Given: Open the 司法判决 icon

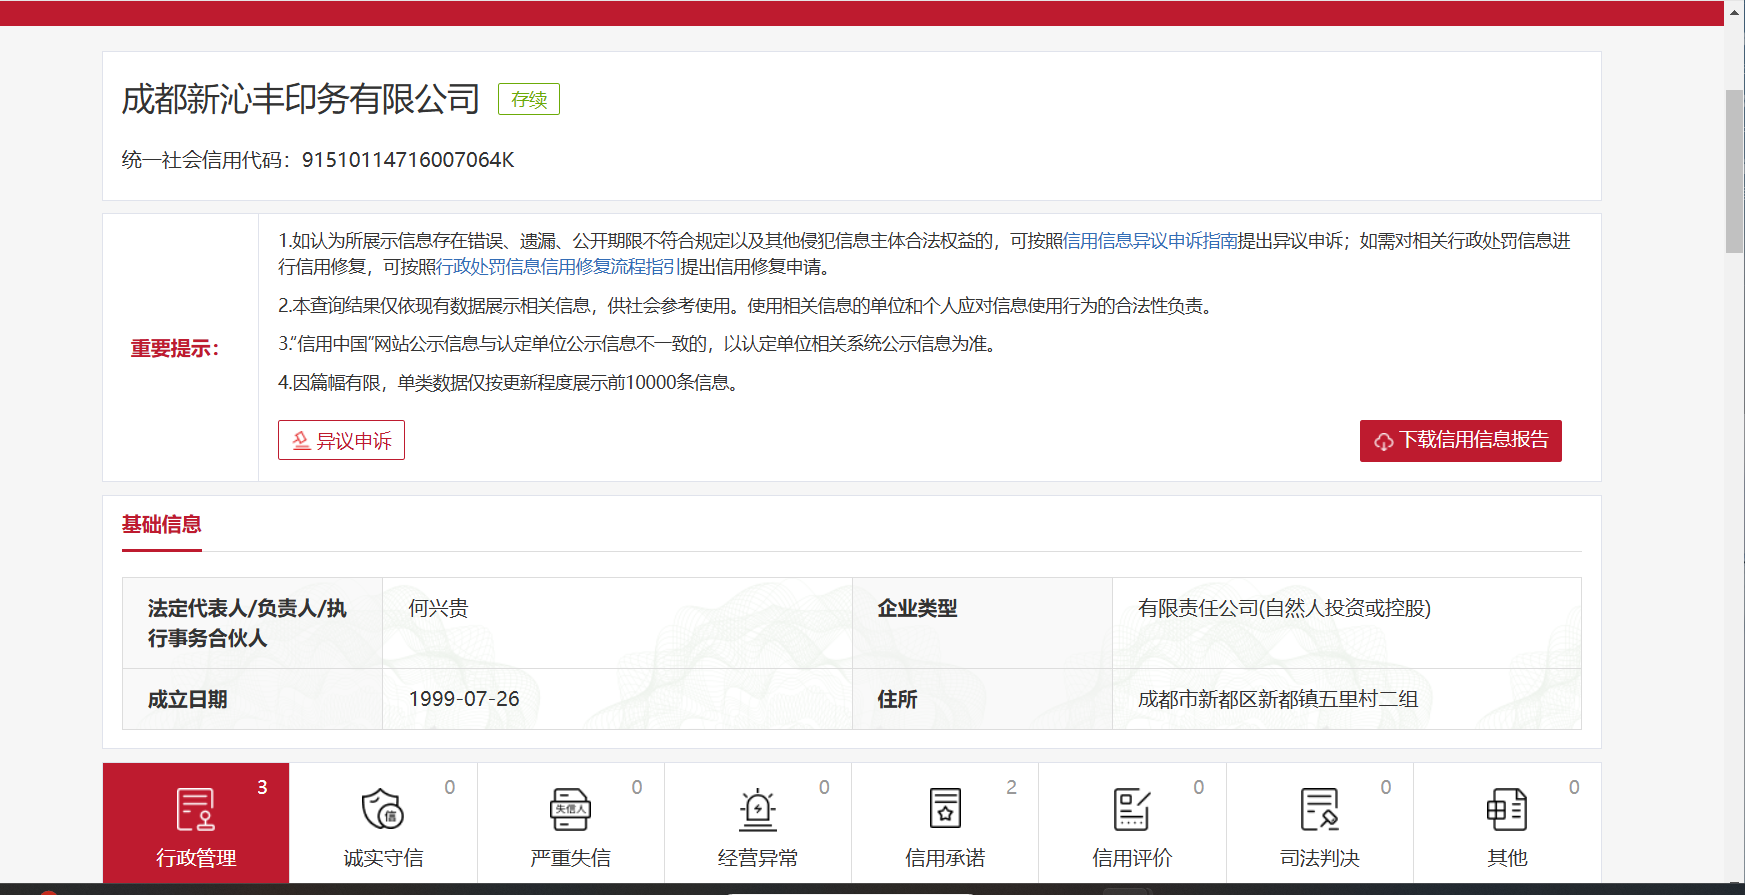Looking at the screenshot, I should click(x=1319, y=810).
